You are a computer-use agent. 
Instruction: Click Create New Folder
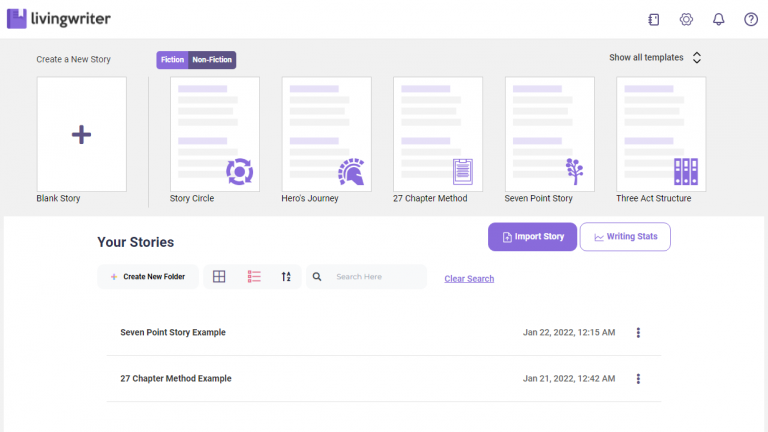click(x=148, y=277)
